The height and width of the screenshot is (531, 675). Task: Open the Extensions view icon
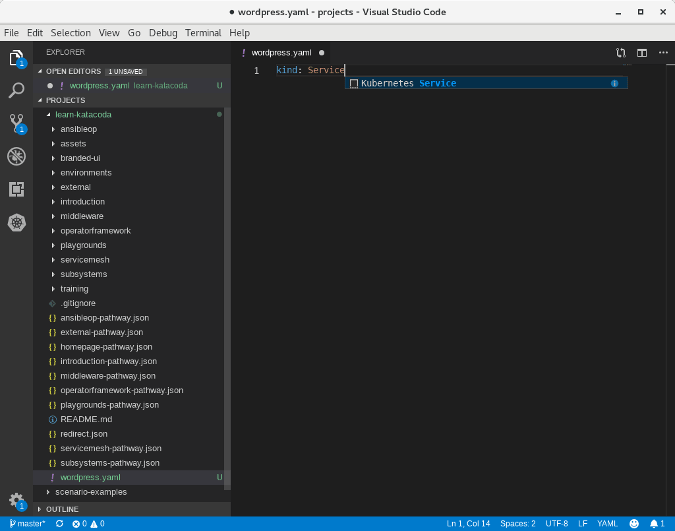(16, 189)
